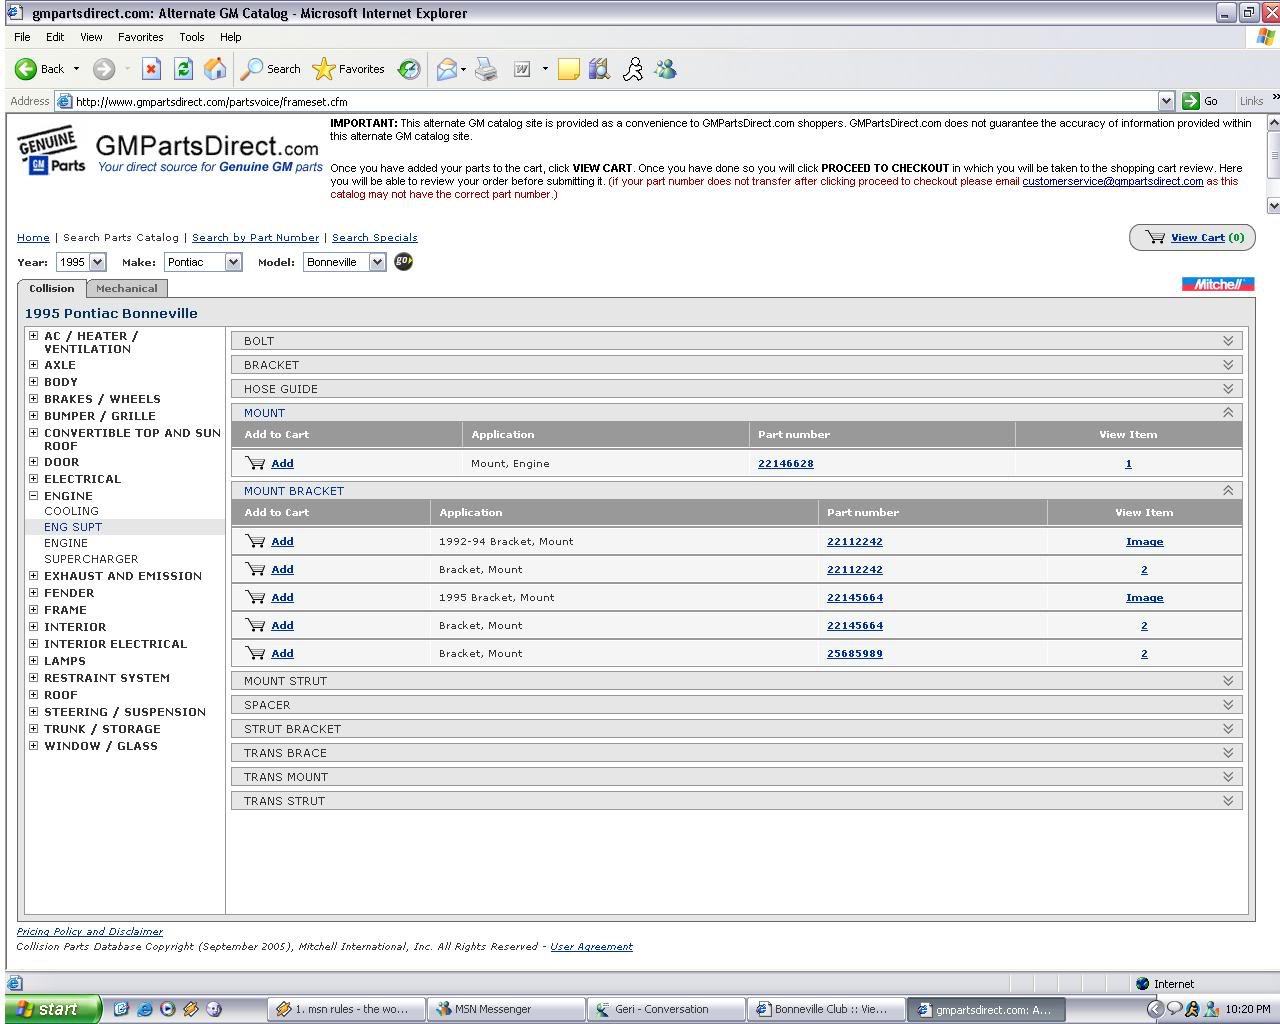The height and width of the screenshot is (1024, 1280).
Task: Click the round GO button beside Model
Action: [x=404, y=262]
